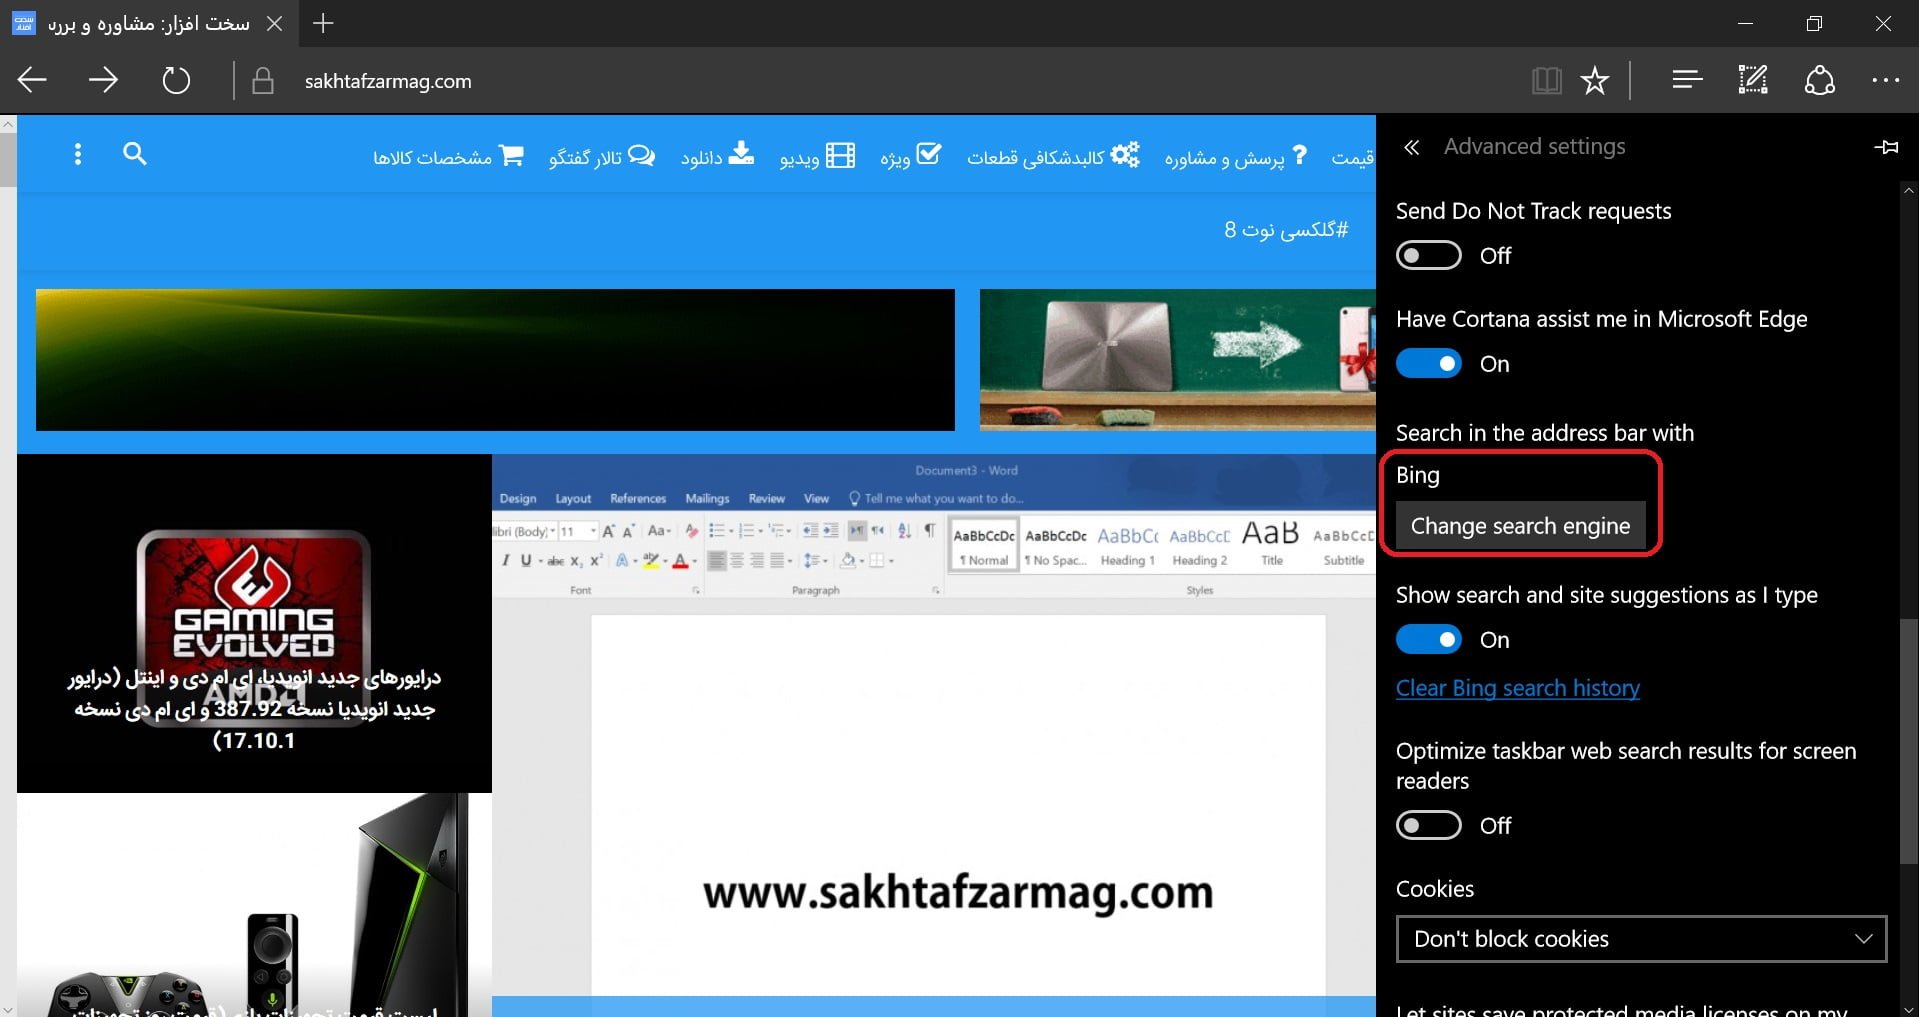1919x1017 pixels.
Task: Click the Share icon in toolbar
Action: (1819, 80)
